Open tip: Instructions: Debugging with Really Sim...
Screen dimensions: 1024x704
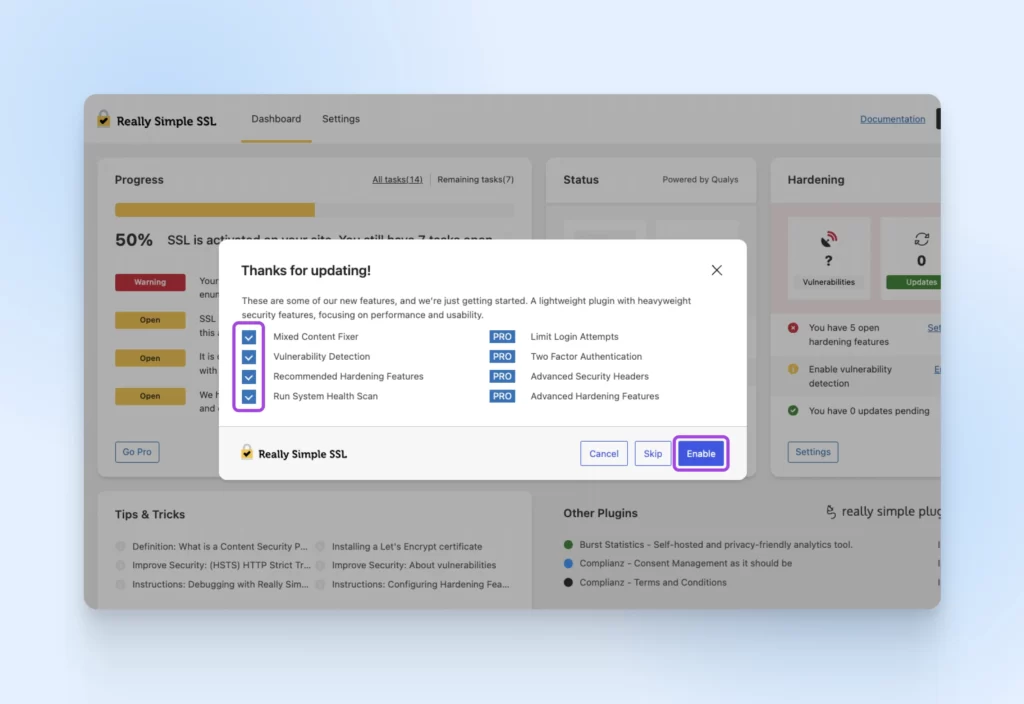(220, 584)
